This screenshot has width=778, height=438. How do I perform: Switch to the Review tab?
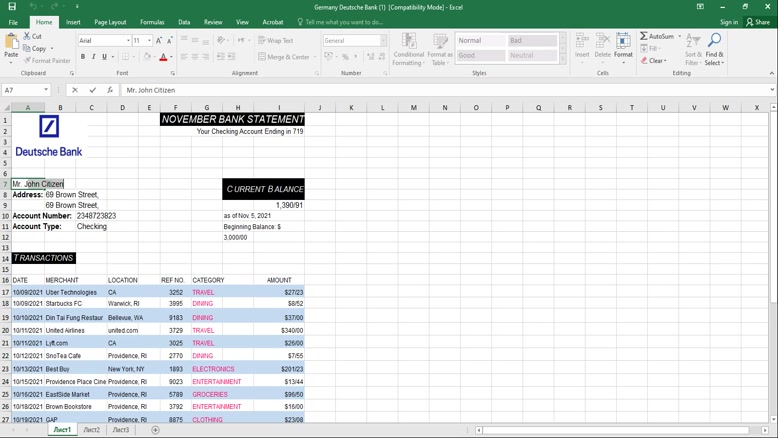pos(213,22)
